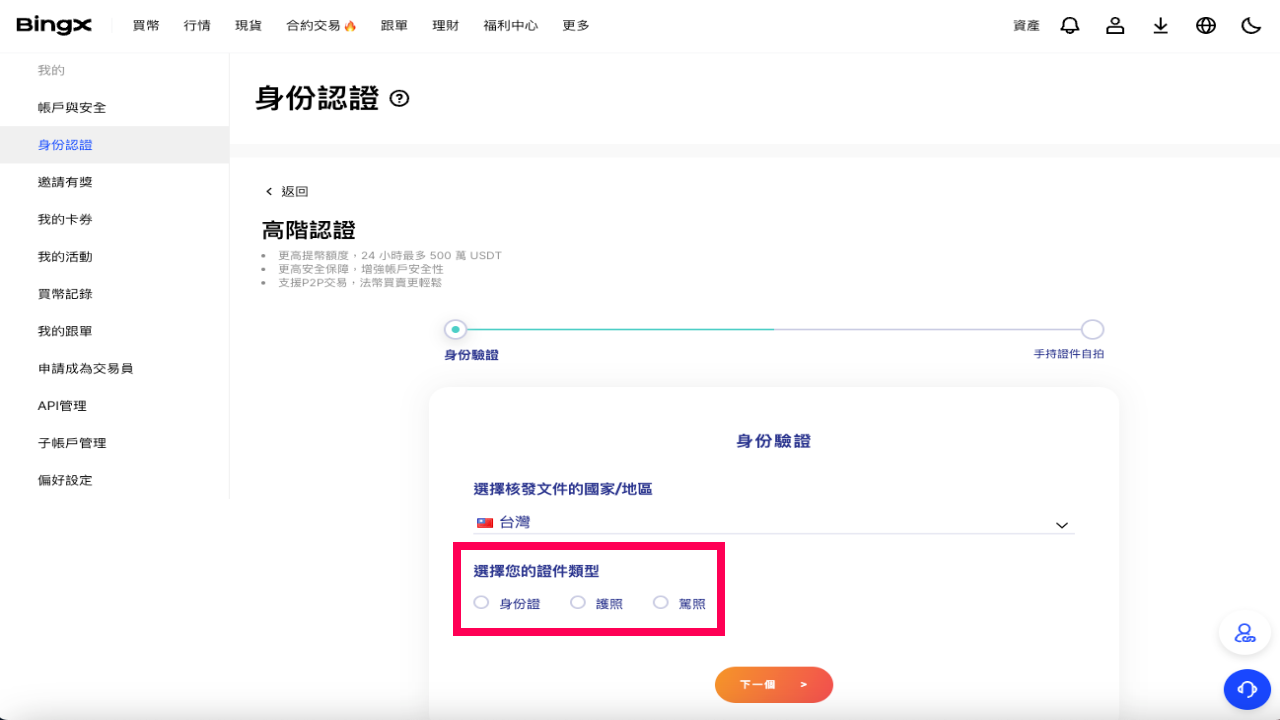The height and width of the screenshot is (720, 1280).
Task: Click the 返回 back arrow
Action: click(269, 191)
